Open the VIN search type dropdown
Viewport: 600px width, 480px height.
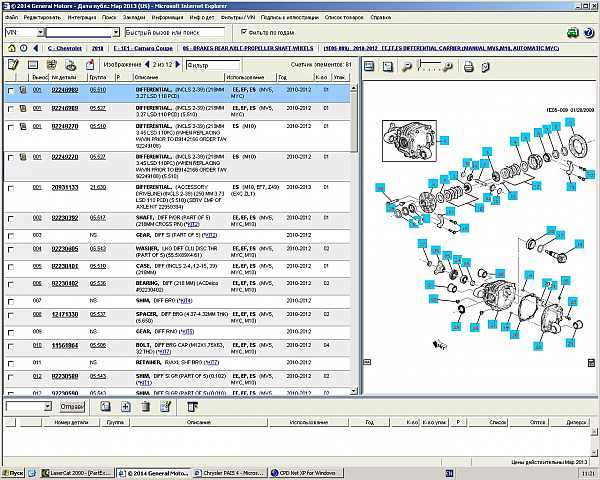[38, 32]
